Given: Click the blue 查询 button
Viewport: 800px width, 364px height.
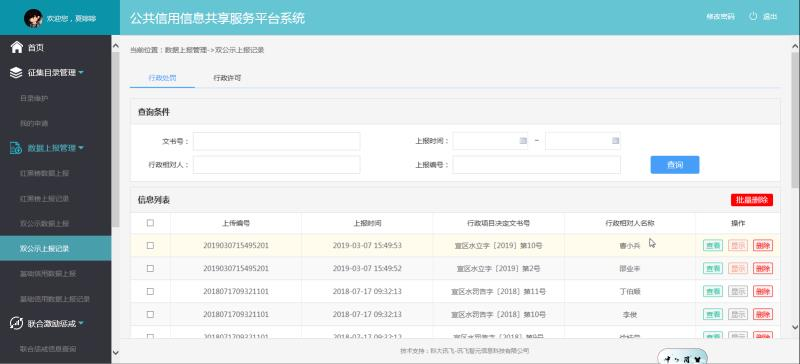Looking at the screenshot, I should coord(674,165).
